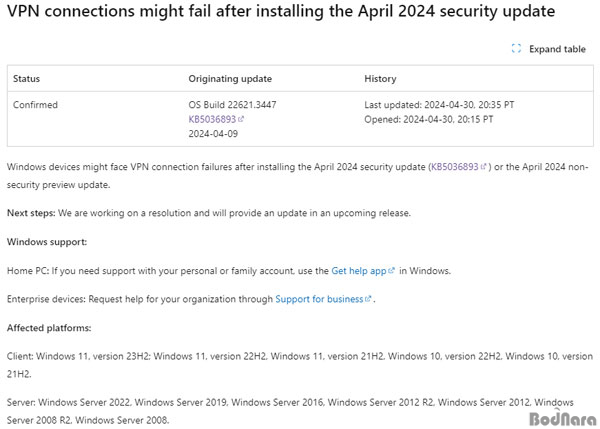600x429 pixels.
Task: Open KB5036893 link in description paragraph
Action: [x=455, y=167]
